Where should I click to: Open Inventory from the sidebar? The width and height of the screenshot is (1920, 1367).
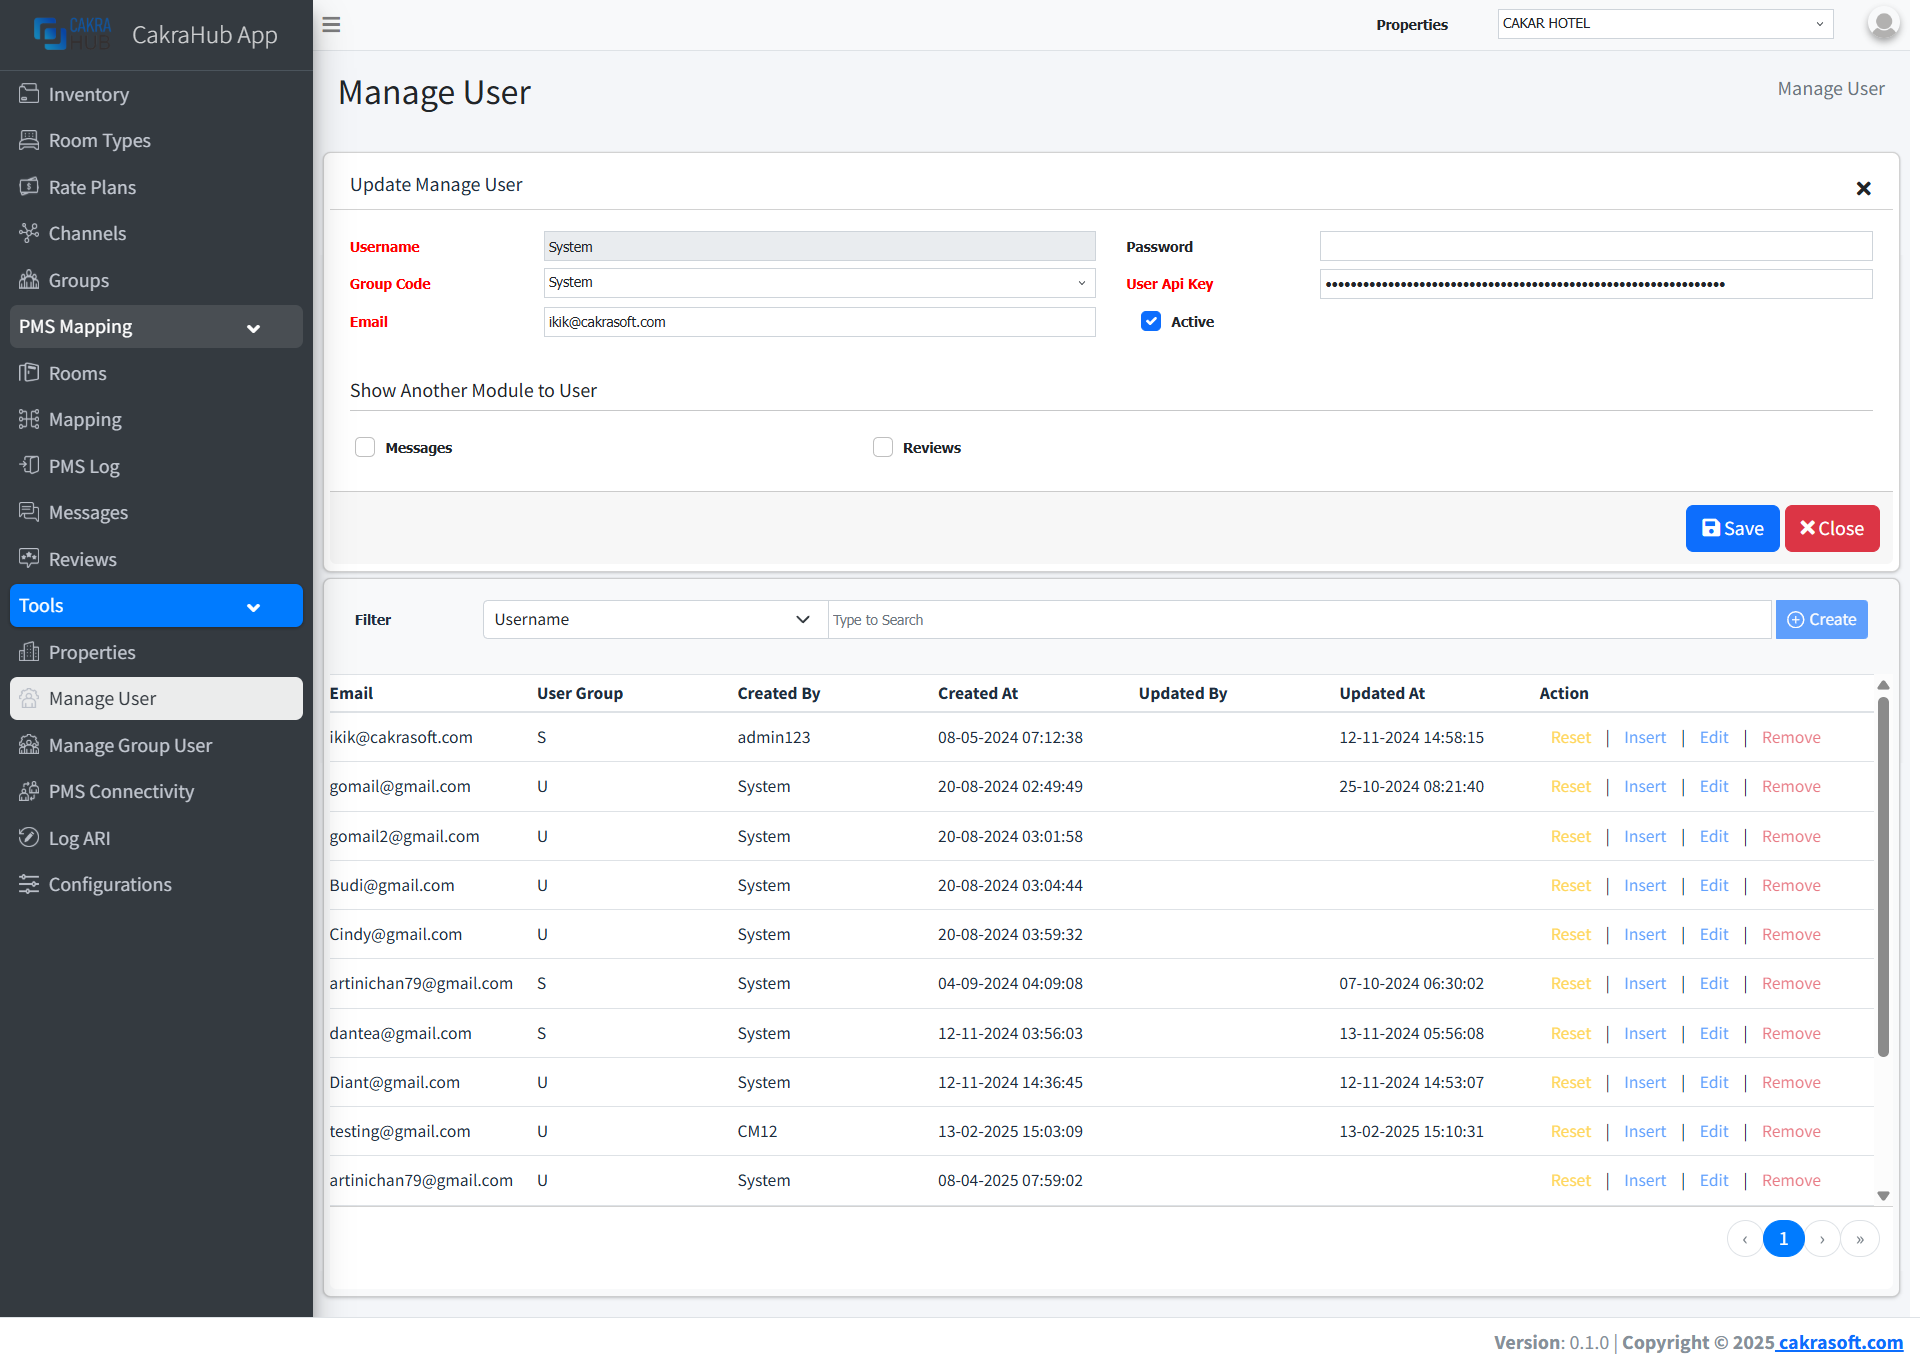coord(90,94)
